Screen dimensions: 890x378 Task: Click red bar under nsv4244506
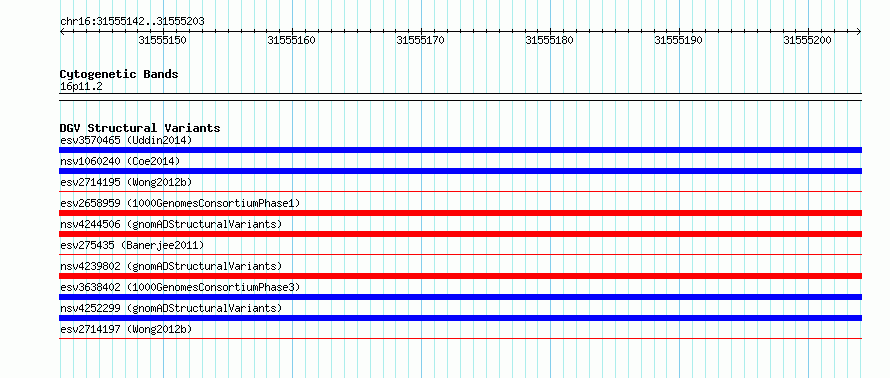click(460, 234)
